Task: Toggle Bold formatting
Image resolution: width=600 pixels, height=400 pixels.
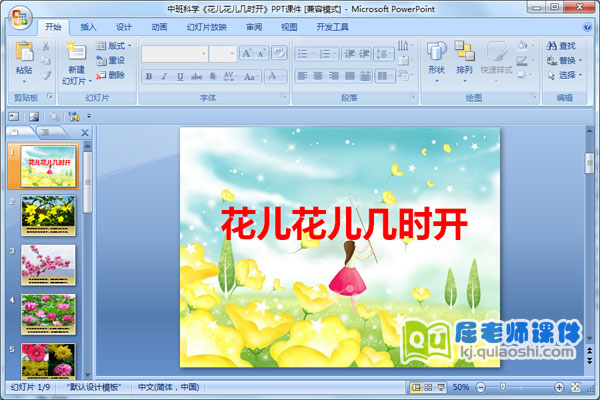Action: click(149, 77)
